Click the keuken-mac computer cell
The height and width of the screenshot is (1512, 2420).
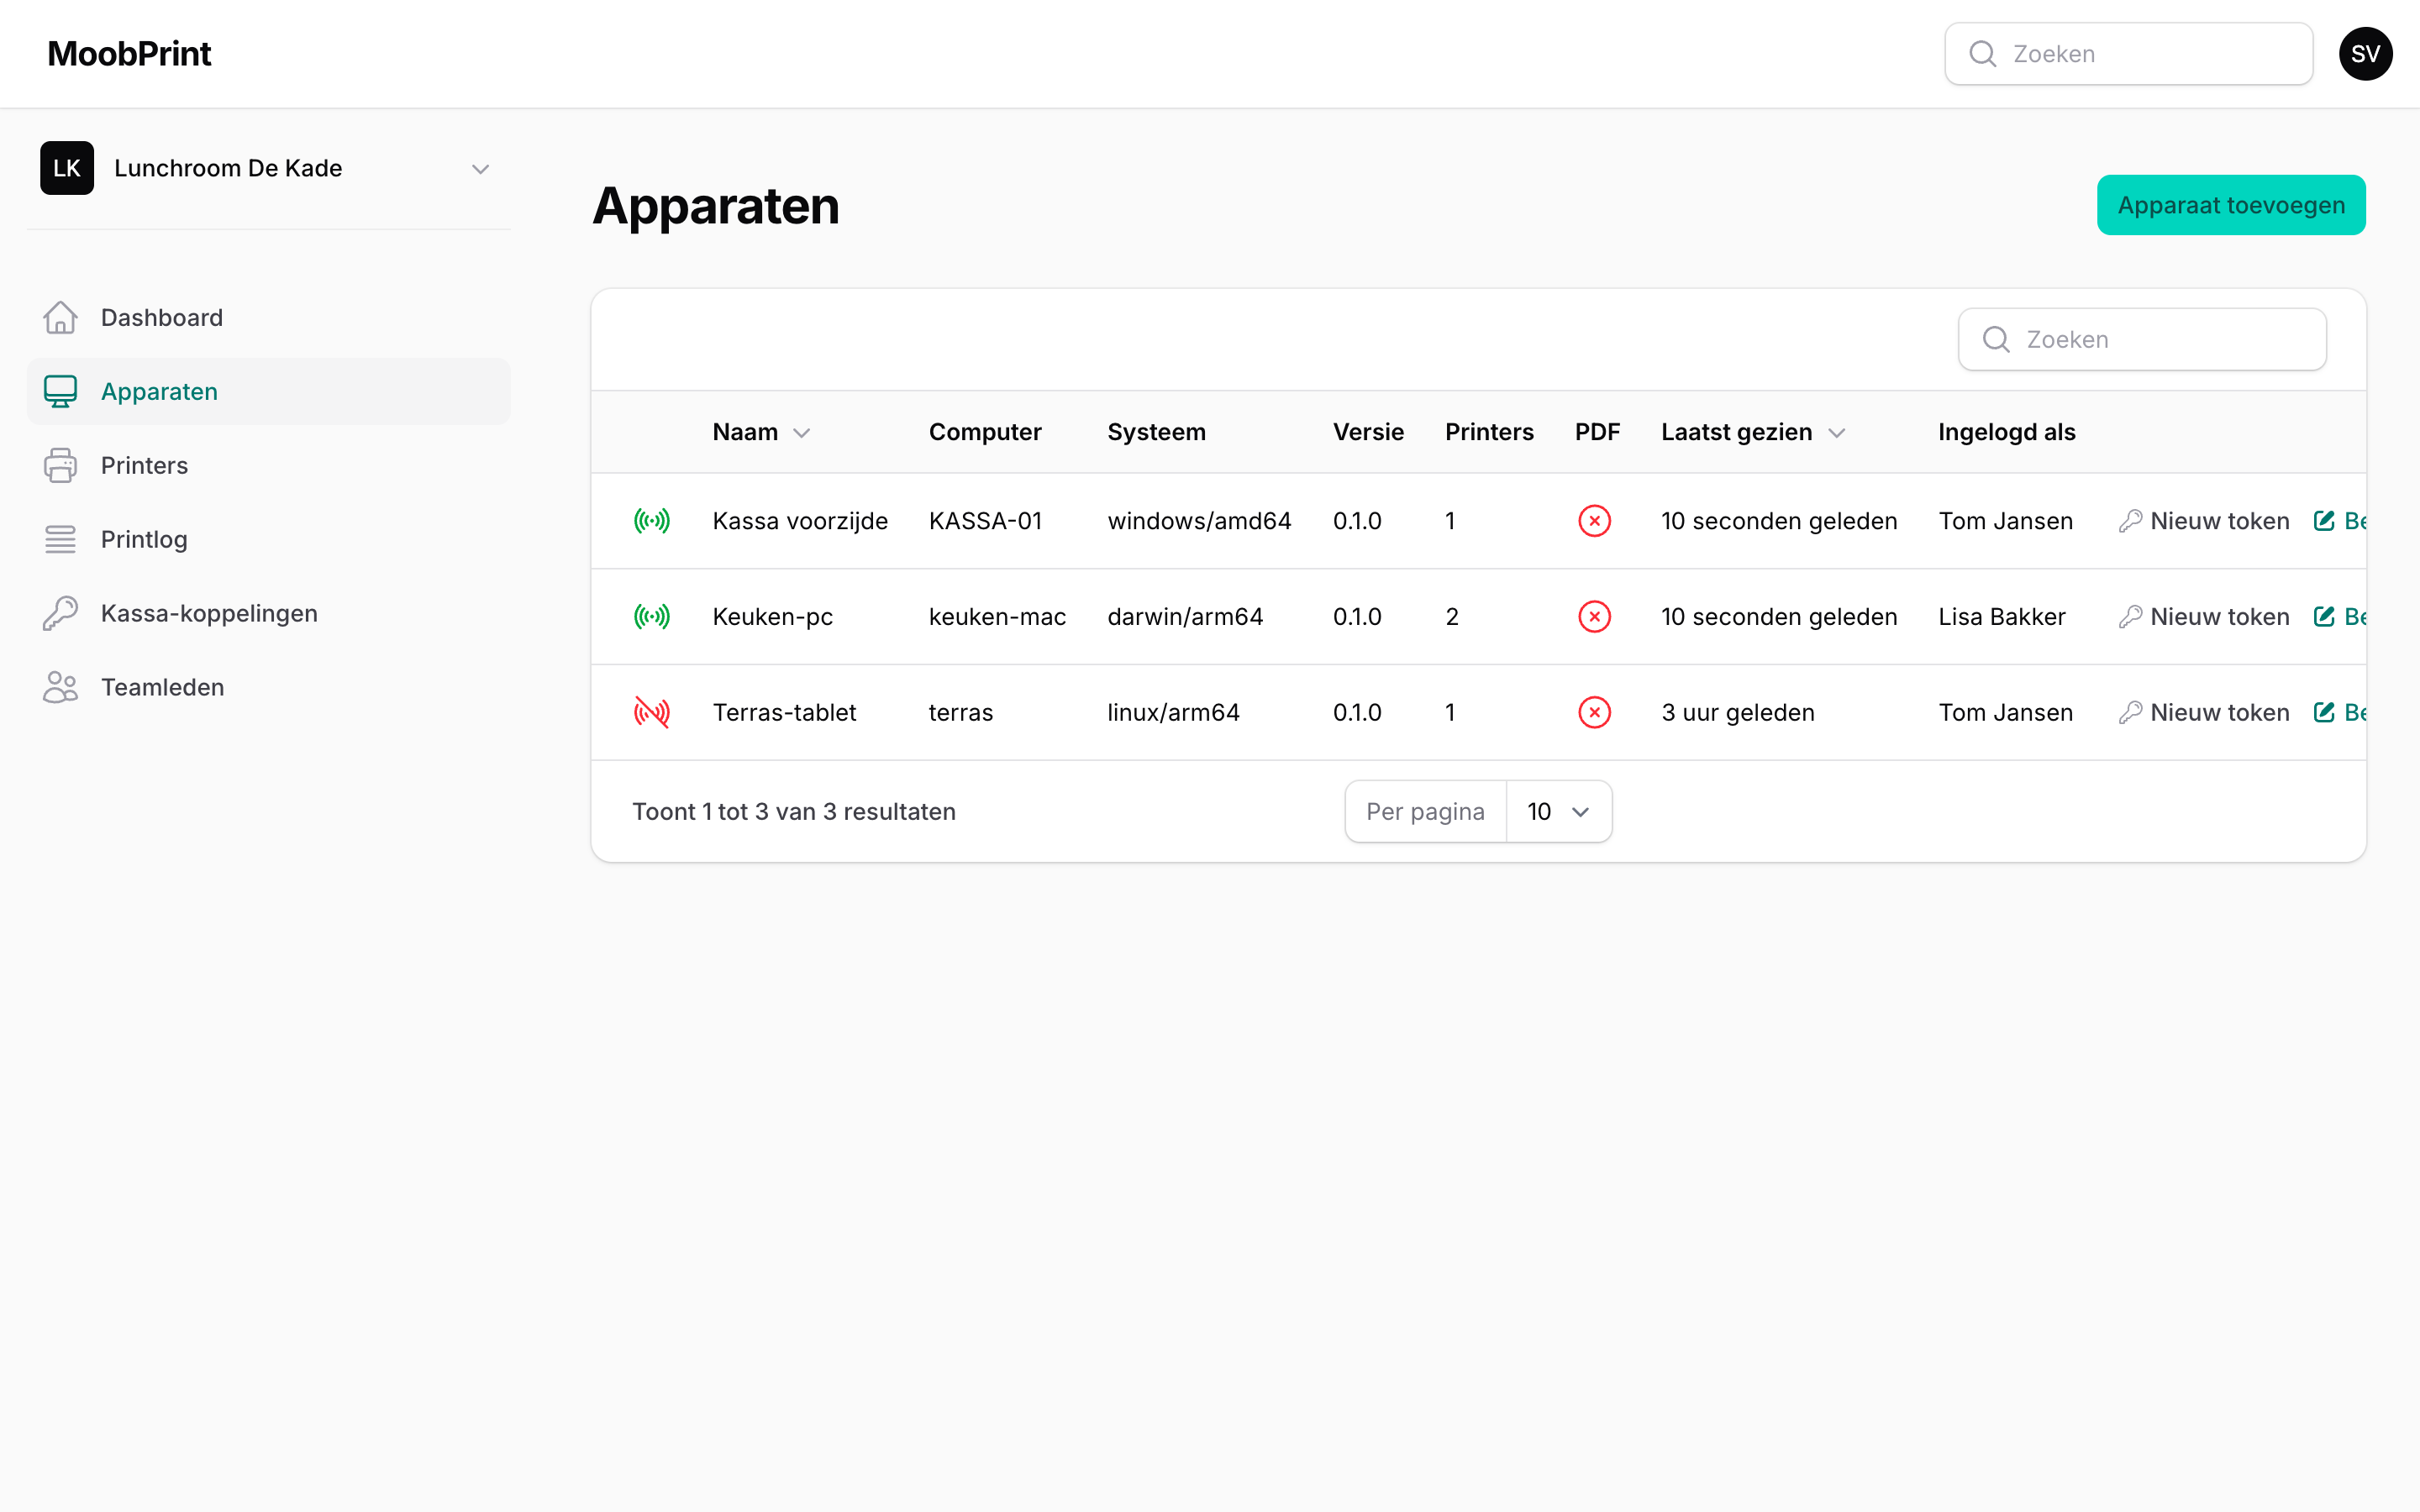click(997, 616)
